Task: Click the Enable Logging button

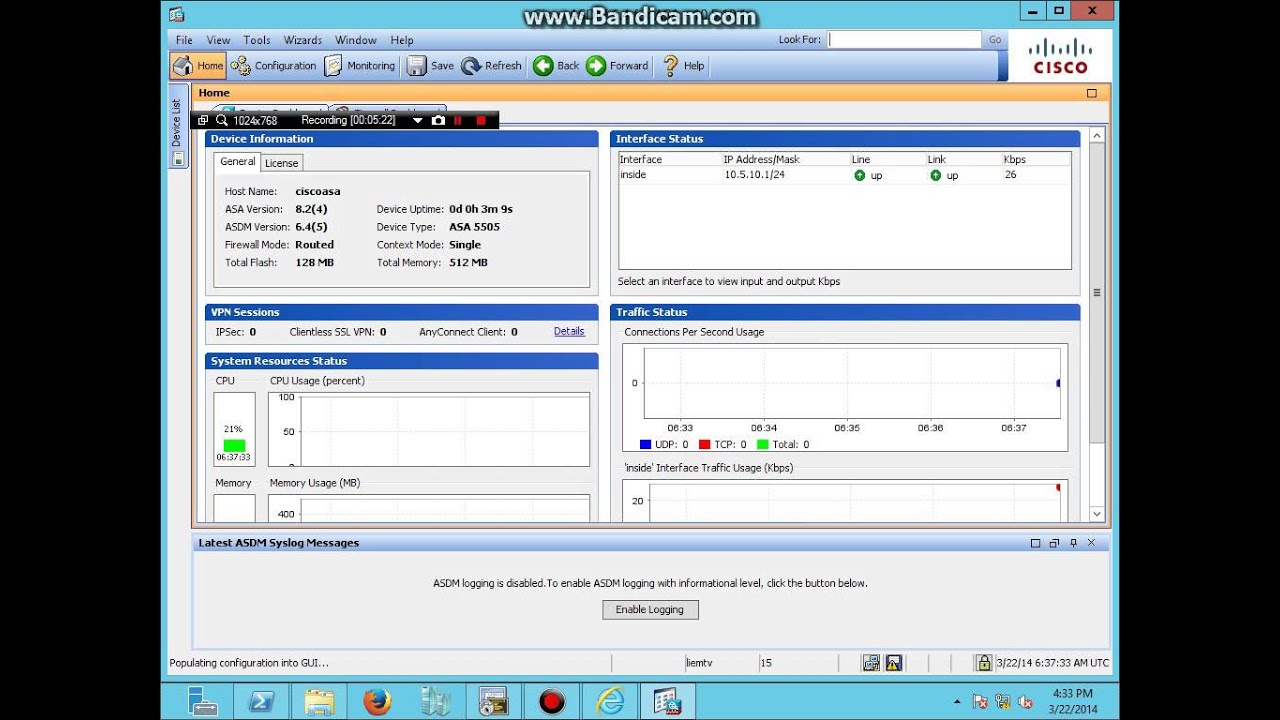Action: 650,609
